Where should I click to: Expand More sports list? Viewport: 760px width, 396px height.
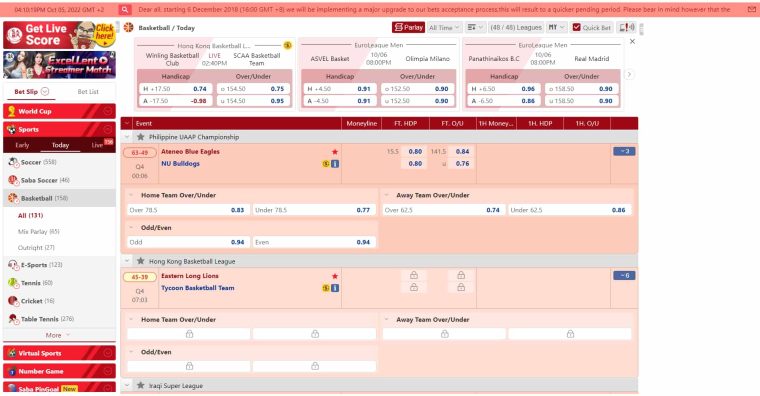coord(58,335)
